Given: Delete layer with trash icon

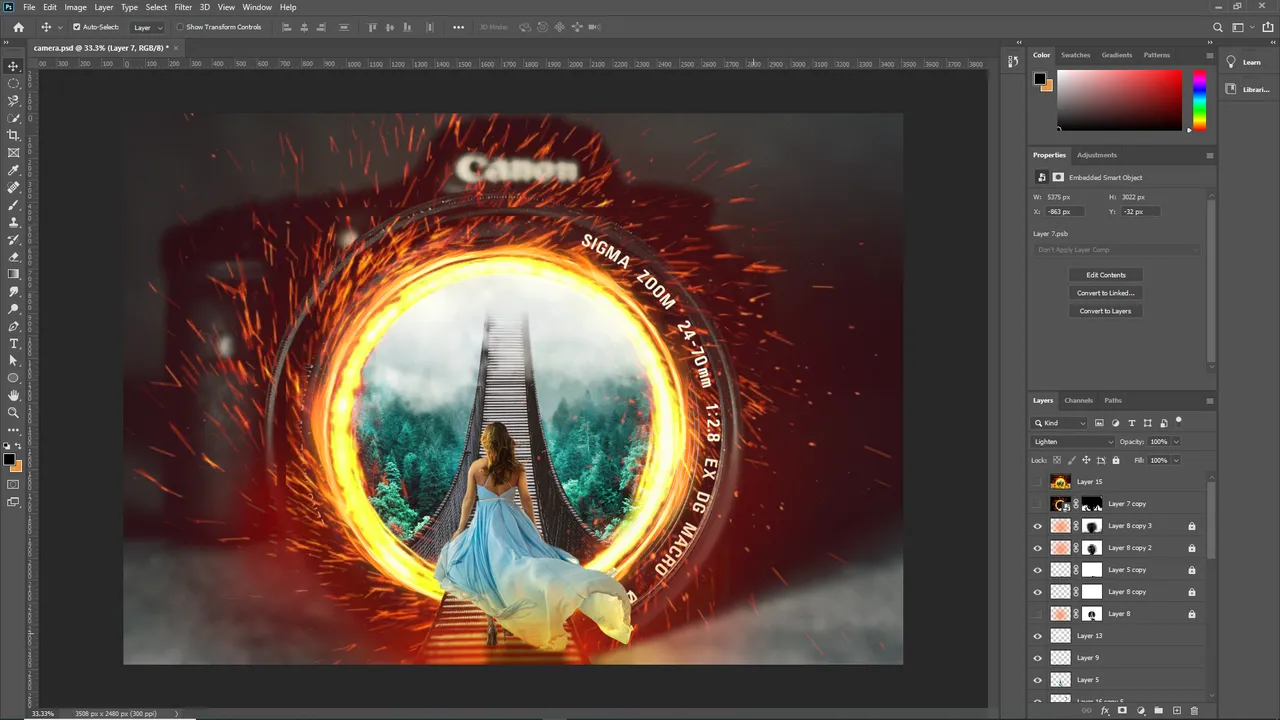Looking at the screenshot, I should coord(1194,711).
